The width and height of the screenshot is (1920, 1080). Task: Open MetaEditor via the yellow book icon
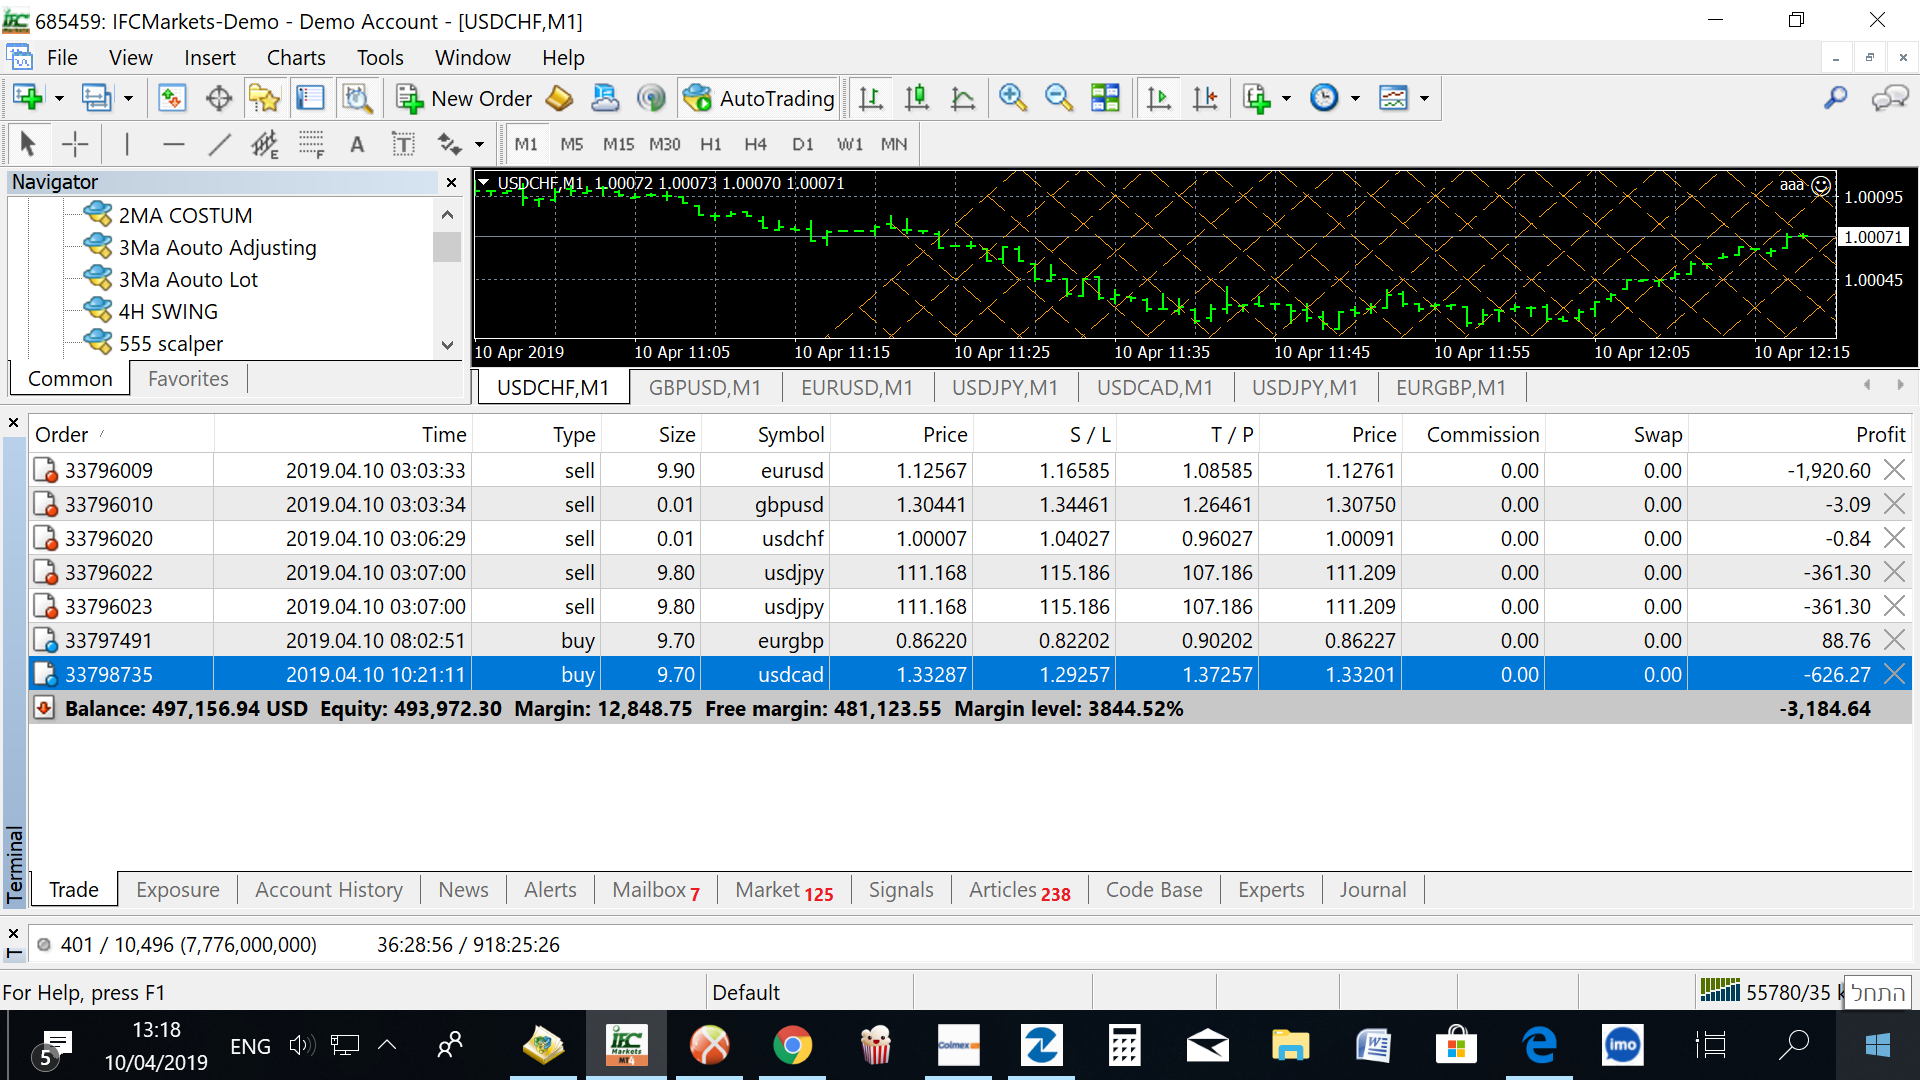(x=560, y=98)
